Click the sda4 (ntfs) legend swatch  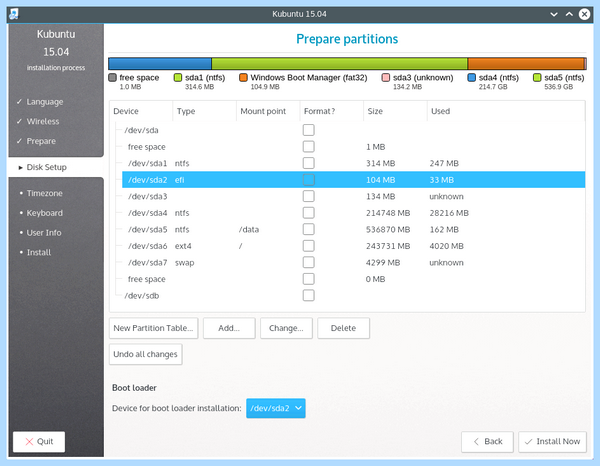(472, 78)
